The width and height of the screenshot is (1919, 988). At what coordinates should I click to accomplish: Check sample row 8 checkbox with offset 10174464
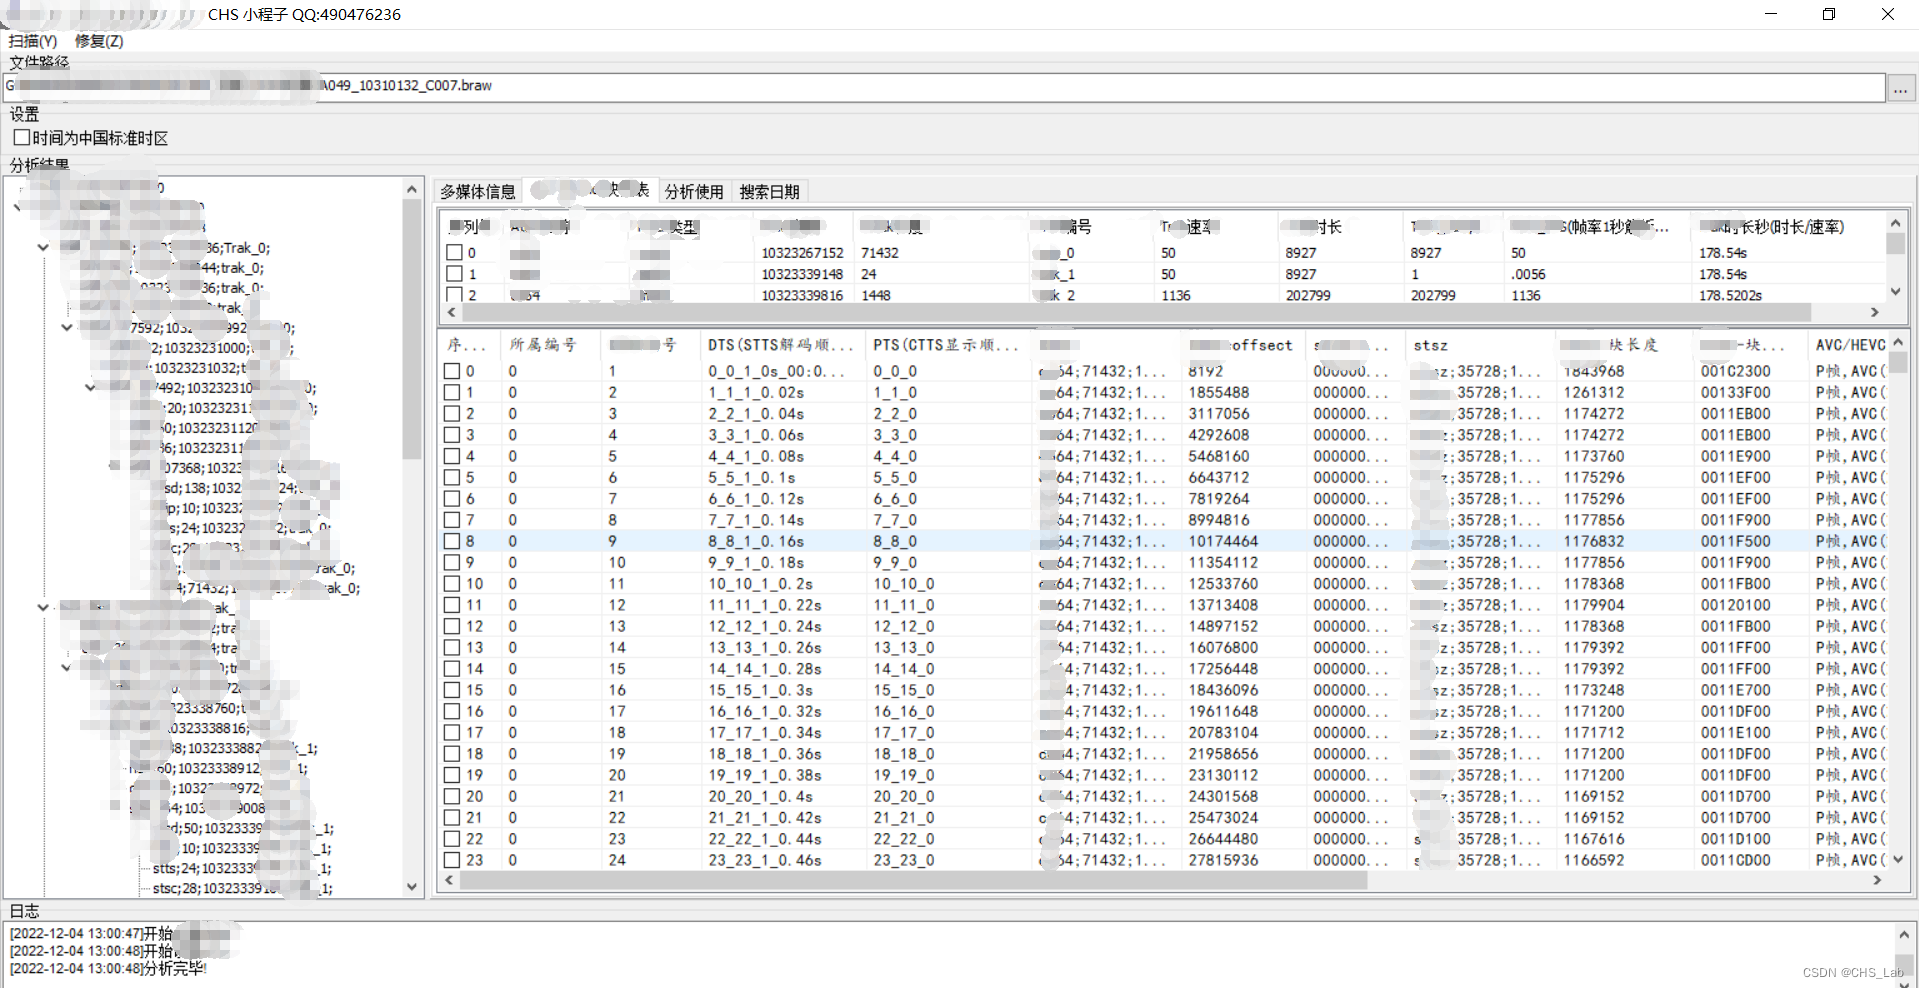[x=452, y=541]
